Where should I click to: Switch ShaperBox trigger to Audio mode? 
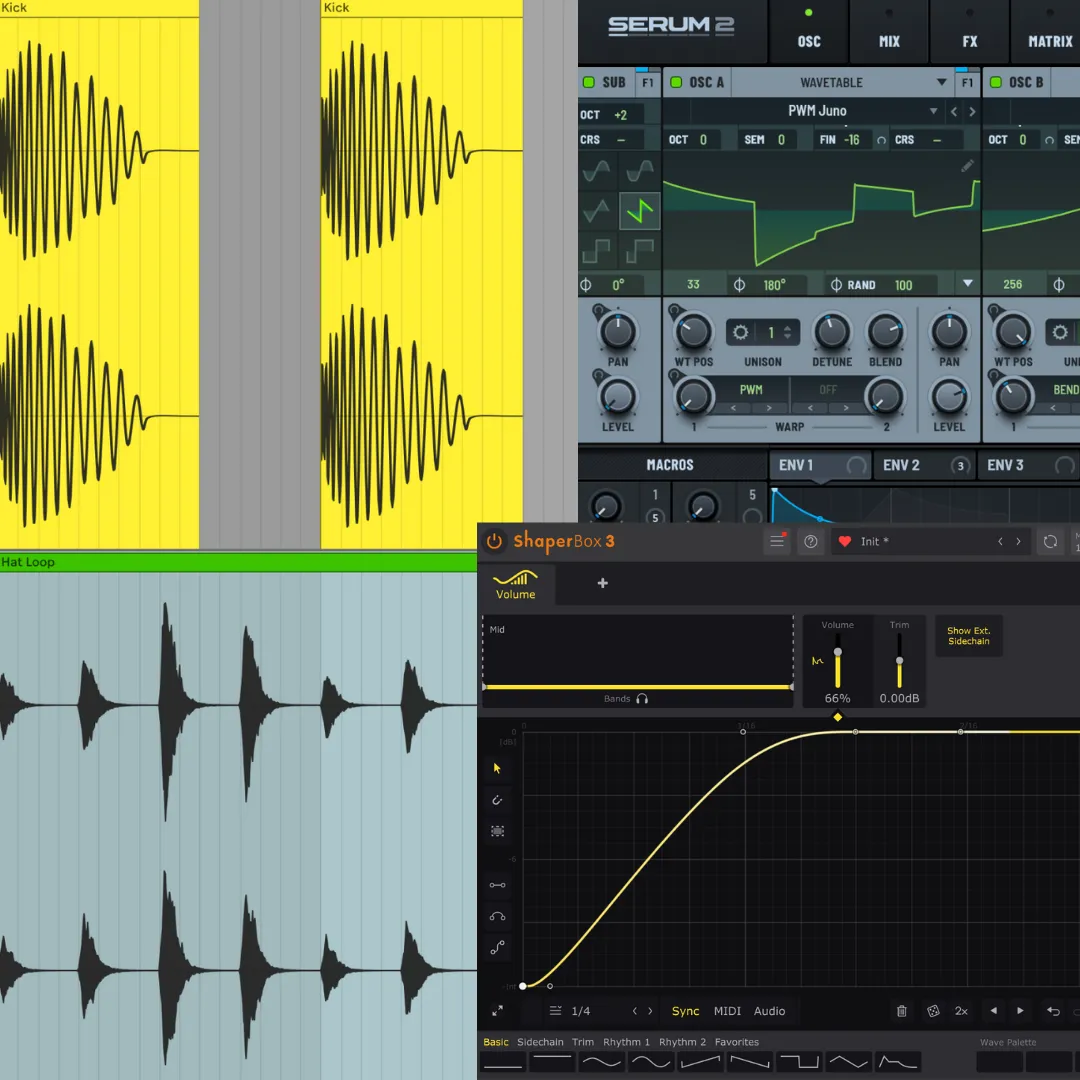tap(769, 1010)
